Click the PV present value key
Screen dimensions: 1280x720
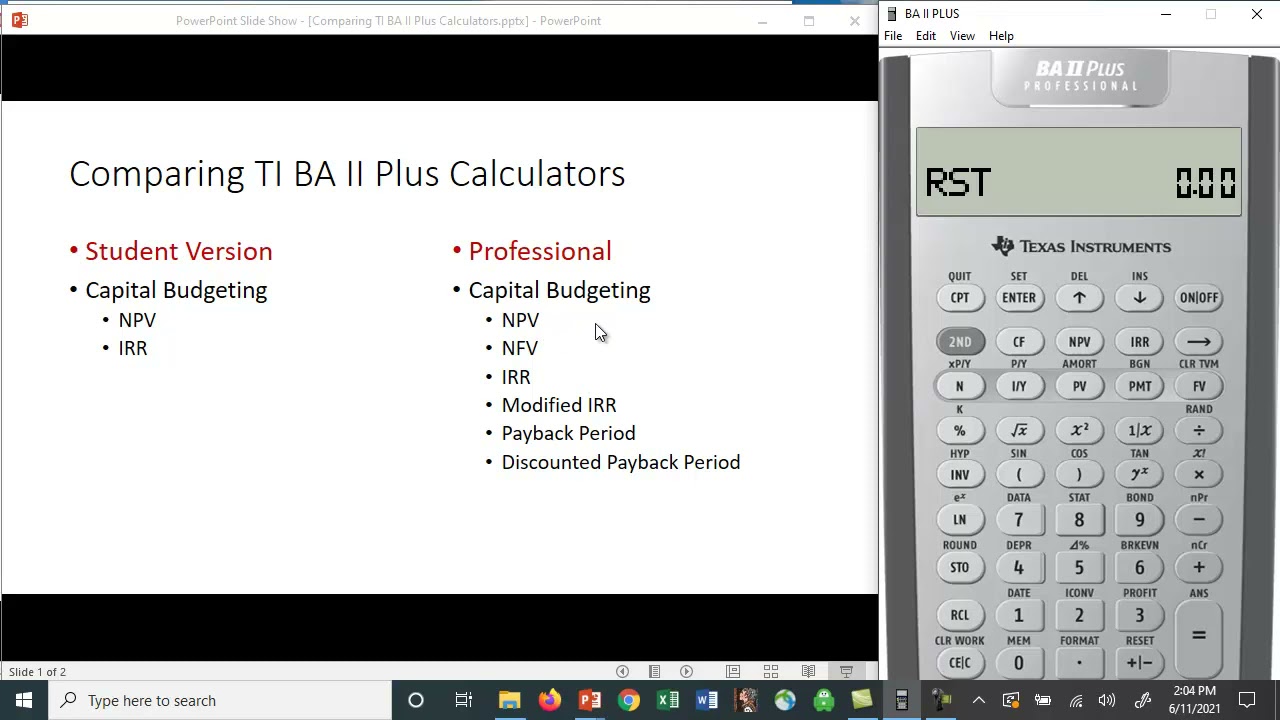1079,386
